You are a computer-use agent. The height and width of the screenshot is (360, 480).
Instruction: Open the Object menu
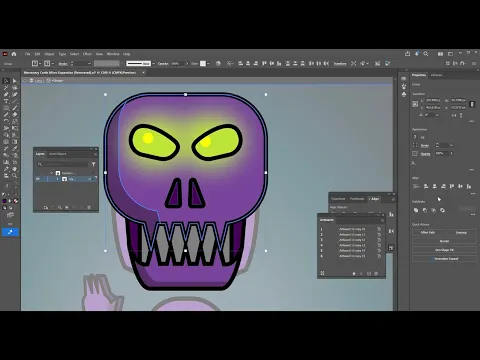click(49, 54)
